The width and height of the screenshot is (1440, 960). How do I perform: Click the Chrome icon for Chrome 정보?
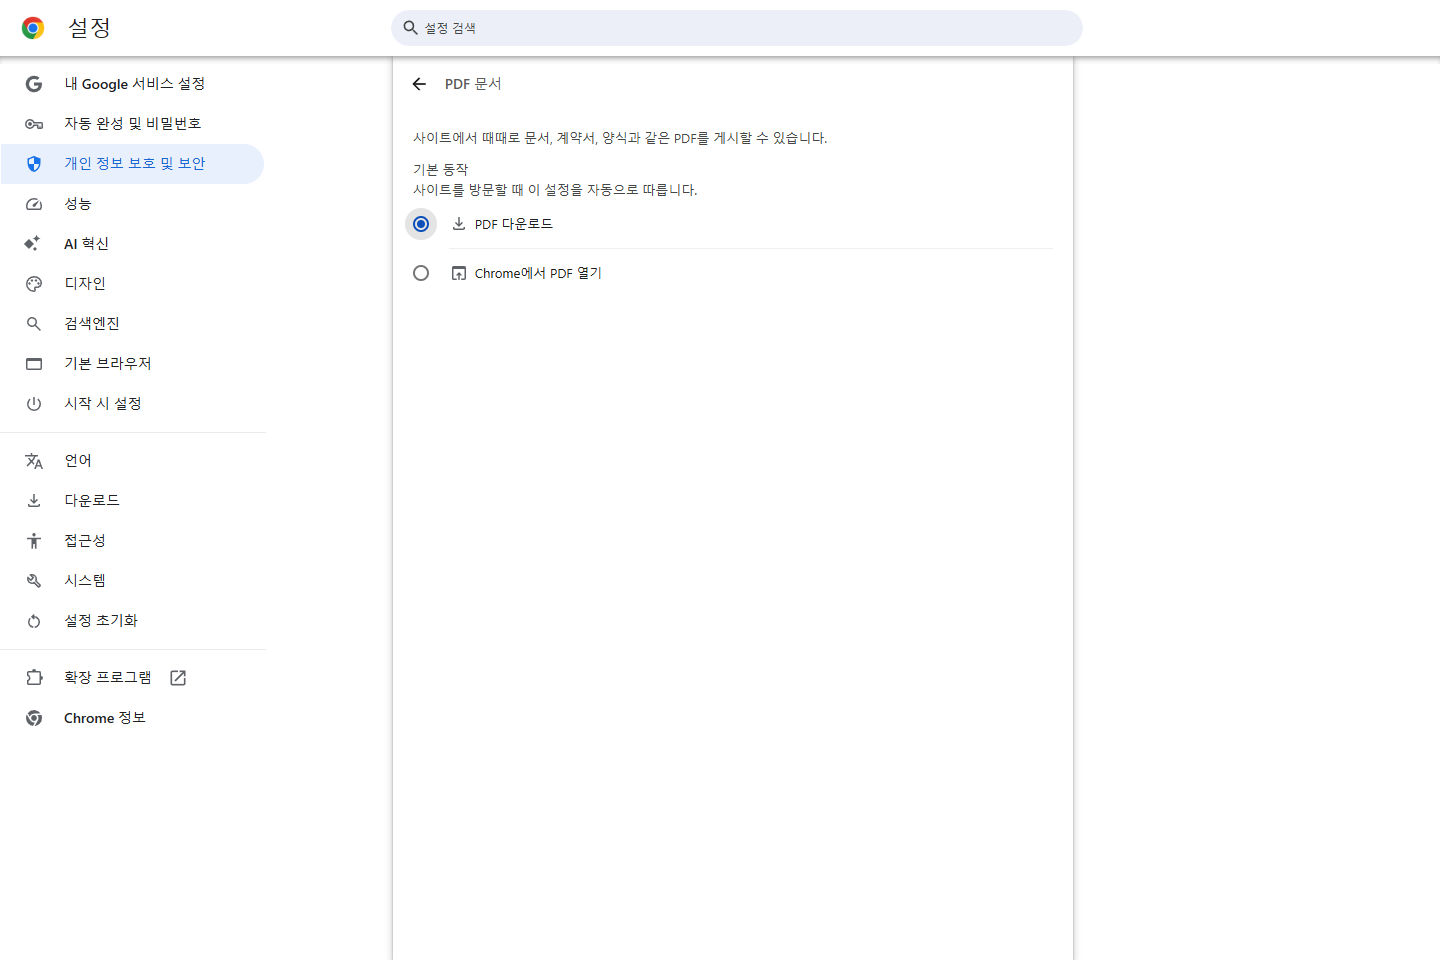click(x=34, y=718)
